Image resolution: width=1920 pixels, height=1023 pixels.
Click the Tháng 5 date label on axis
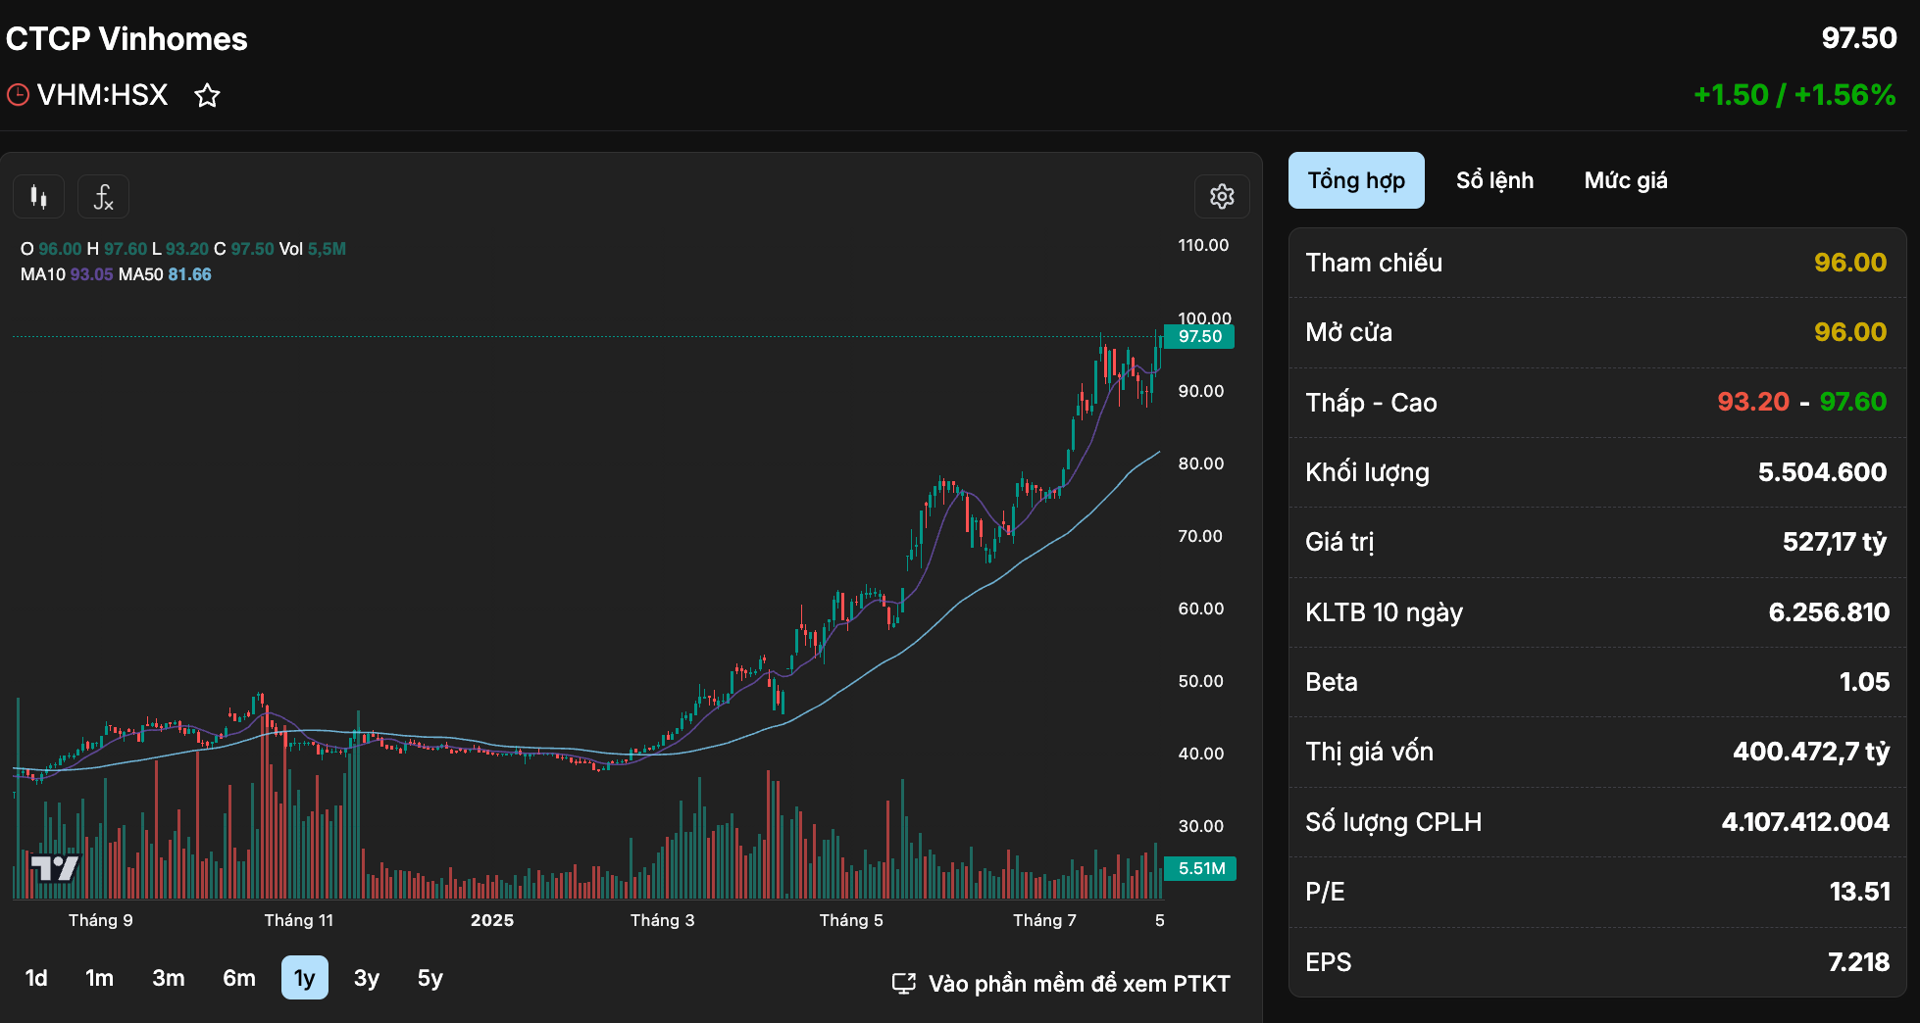pos(851,920)
